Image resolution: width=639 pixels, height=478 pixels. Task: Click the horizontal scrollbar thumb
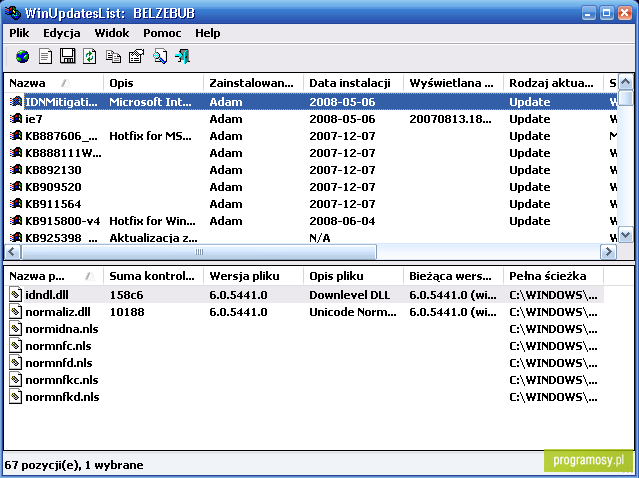click(199, 251)
